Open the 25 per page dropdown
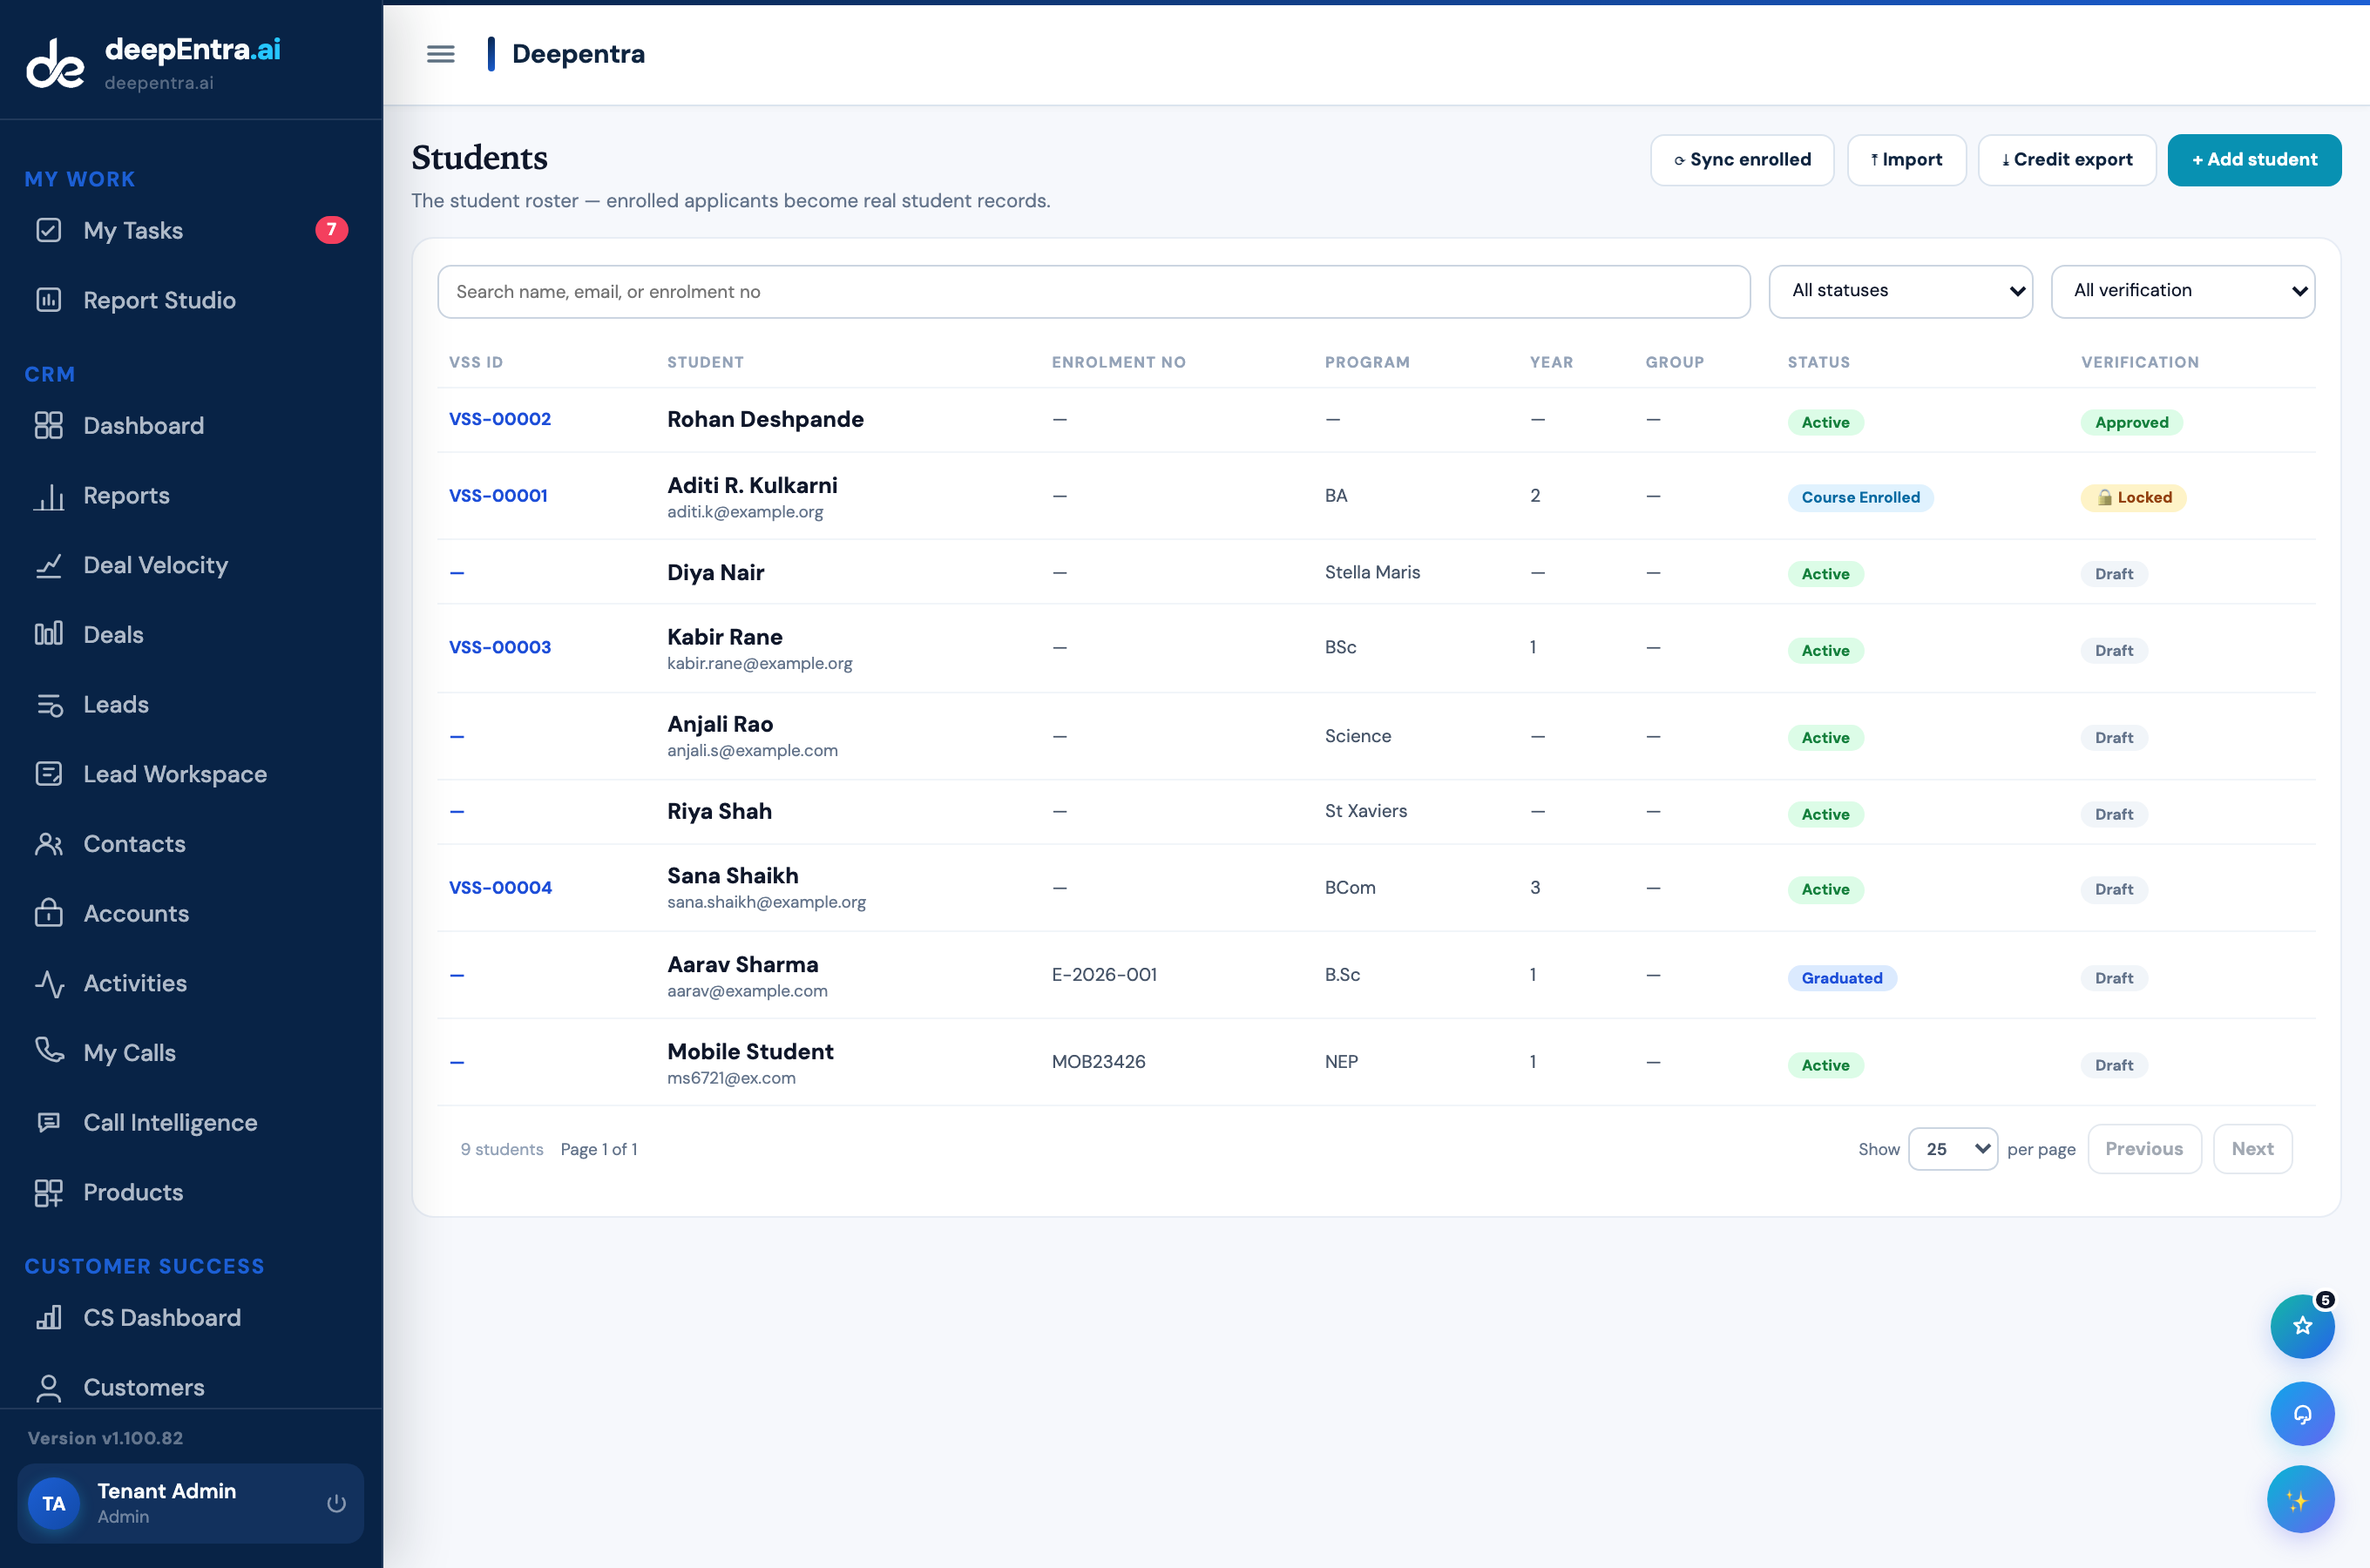The width and height of the screenshot is (2370, 1568). point(1952,1149)
